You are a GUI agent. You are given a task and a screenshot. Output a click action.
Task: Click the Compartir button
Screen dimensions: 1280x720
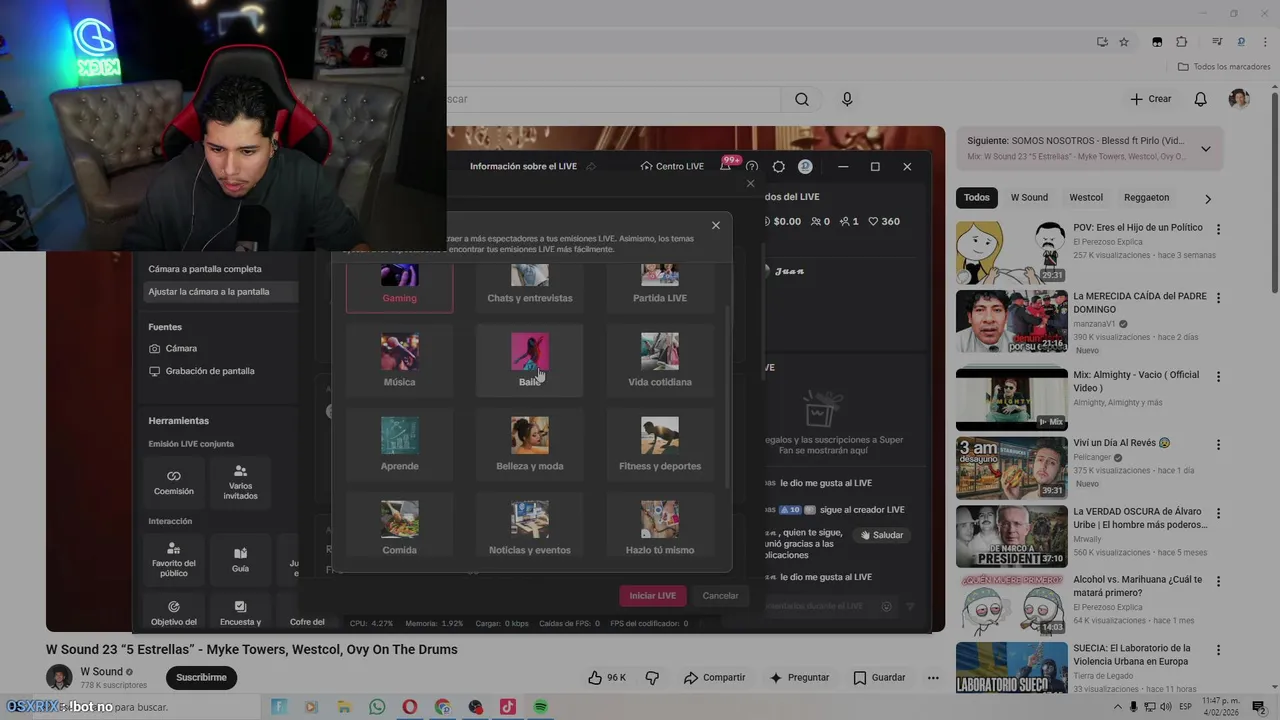714,678
